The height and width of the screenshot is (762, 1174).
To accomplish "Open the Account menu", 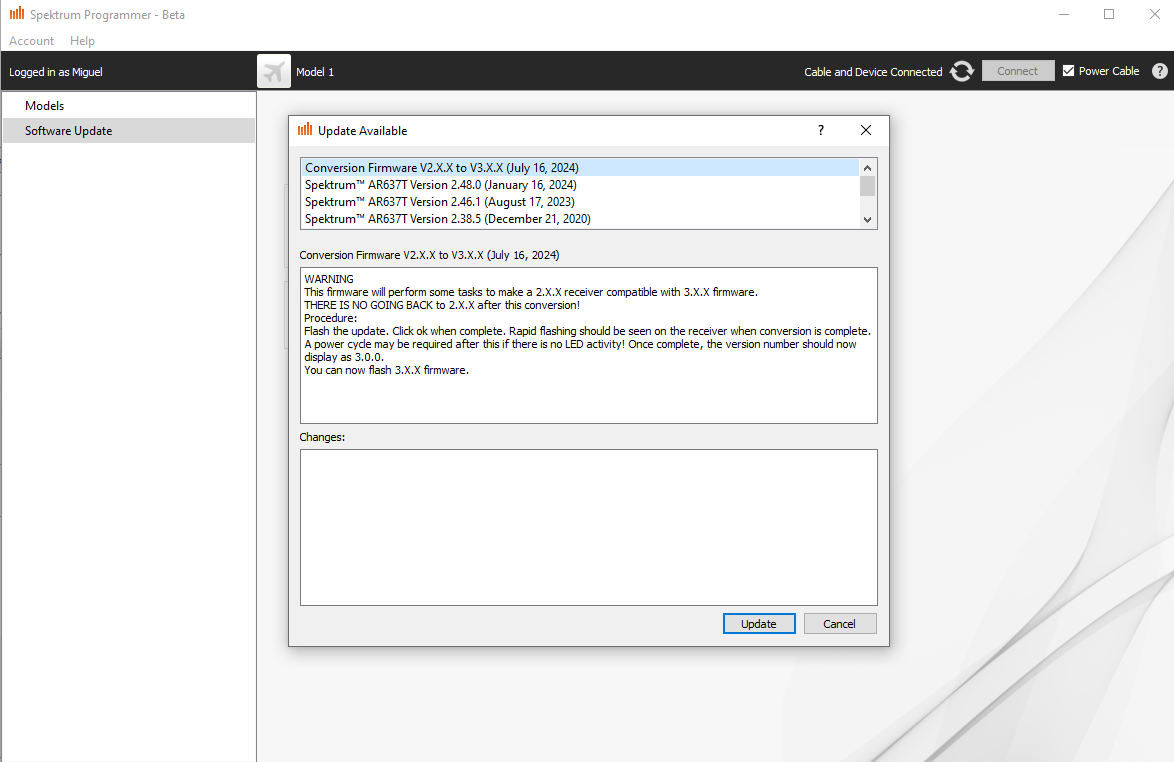I will coord(32,41).
